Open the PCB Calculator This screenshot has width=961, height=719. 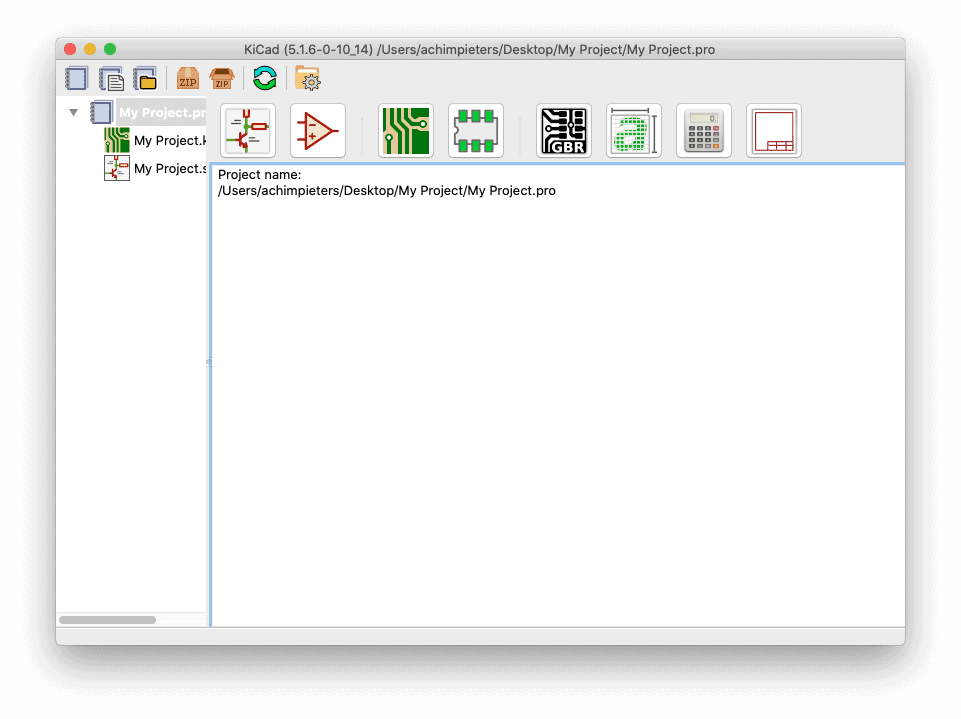[x=704, y=131]
